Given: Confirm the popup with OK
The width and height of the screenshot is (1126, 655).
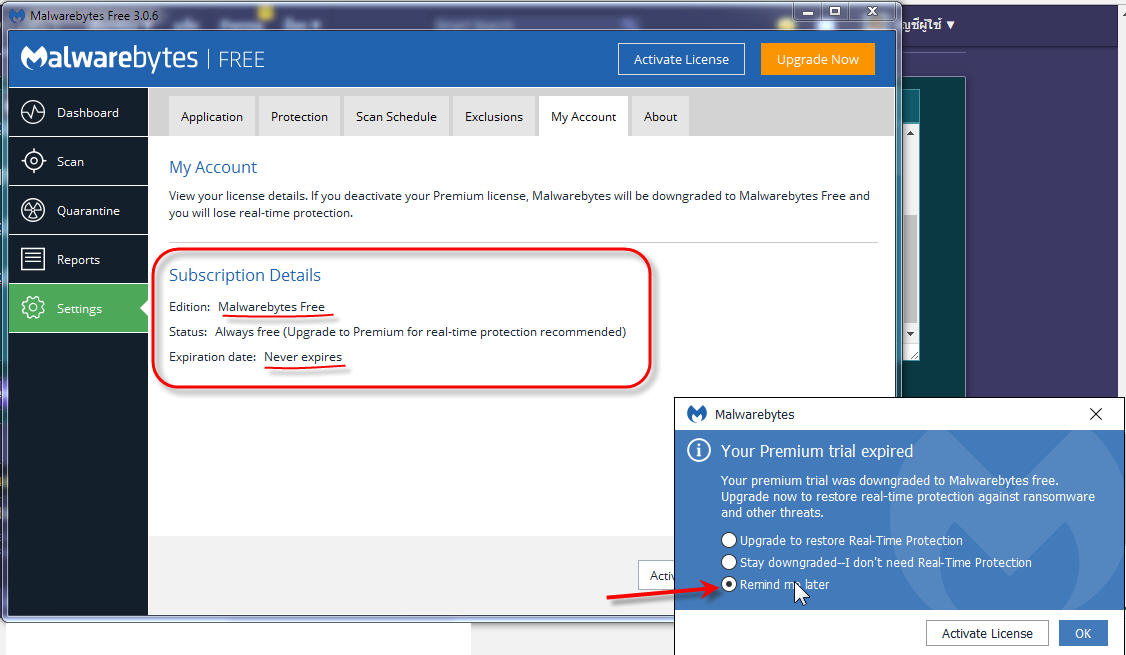Looking at the screenshot, I should pos(1083,633).
